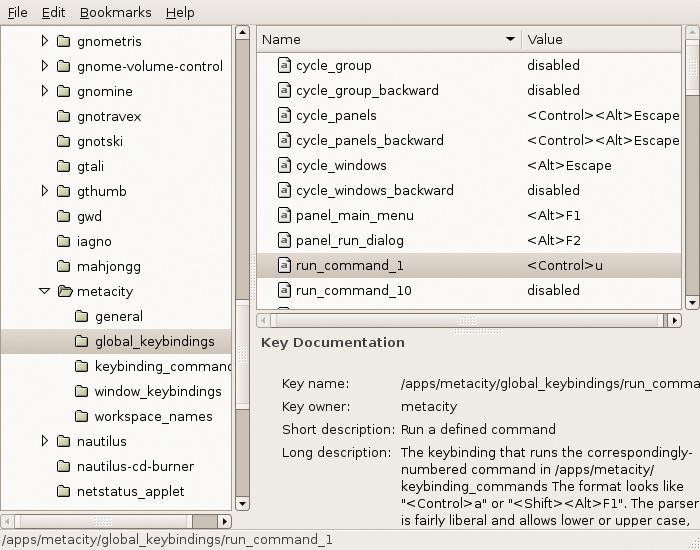Select the panel_run_dialog key name
This screenshot has width=700, height=550.
tap(350, 241)
